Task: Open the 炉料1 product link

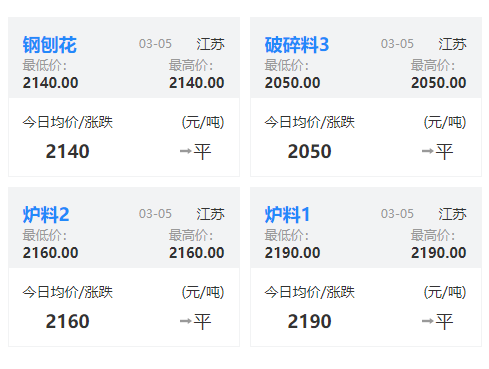Action: tap(287, 215)
